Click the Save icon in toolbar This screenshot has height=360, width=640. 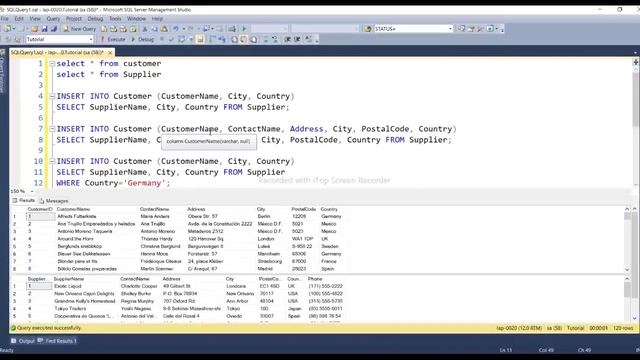click(44, 29)
